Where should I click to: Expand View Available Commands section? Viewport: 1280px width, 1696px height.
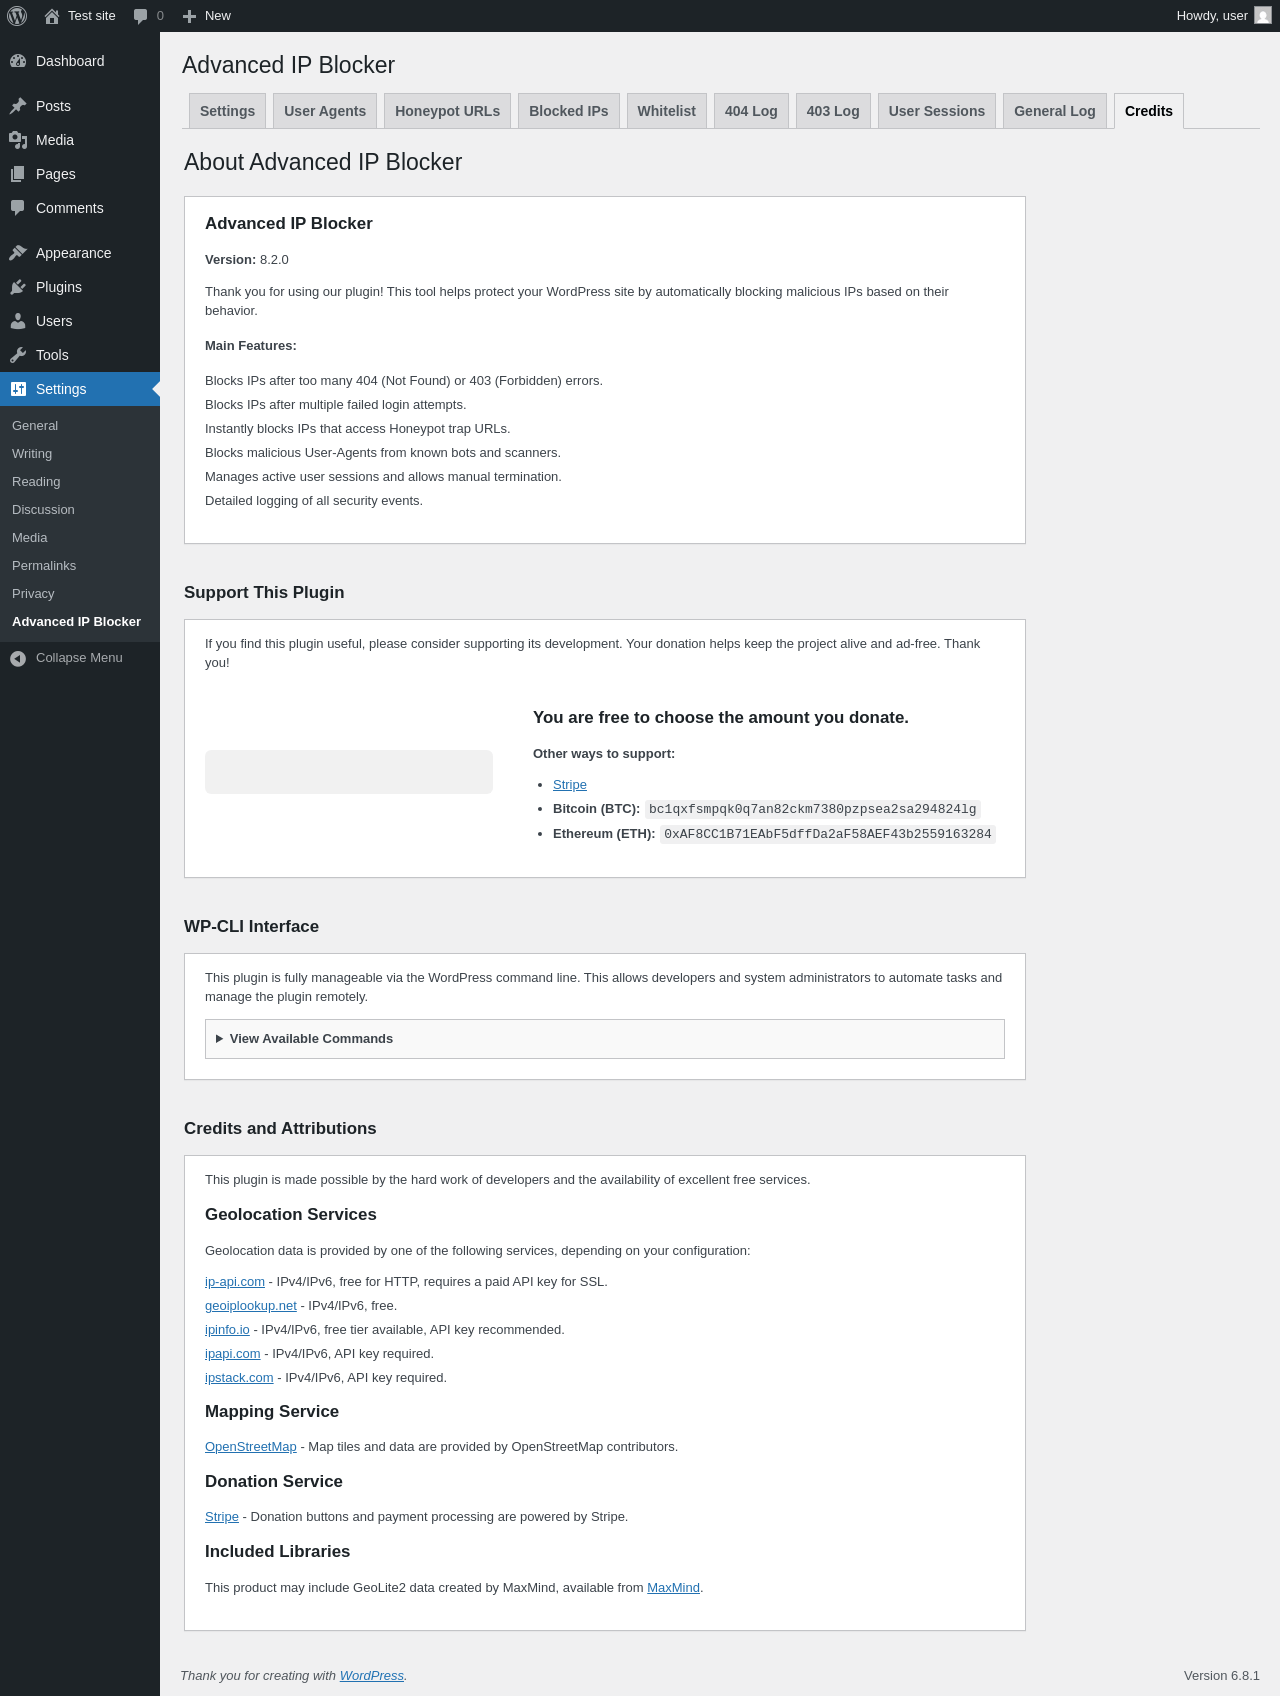coord(311,1039)
